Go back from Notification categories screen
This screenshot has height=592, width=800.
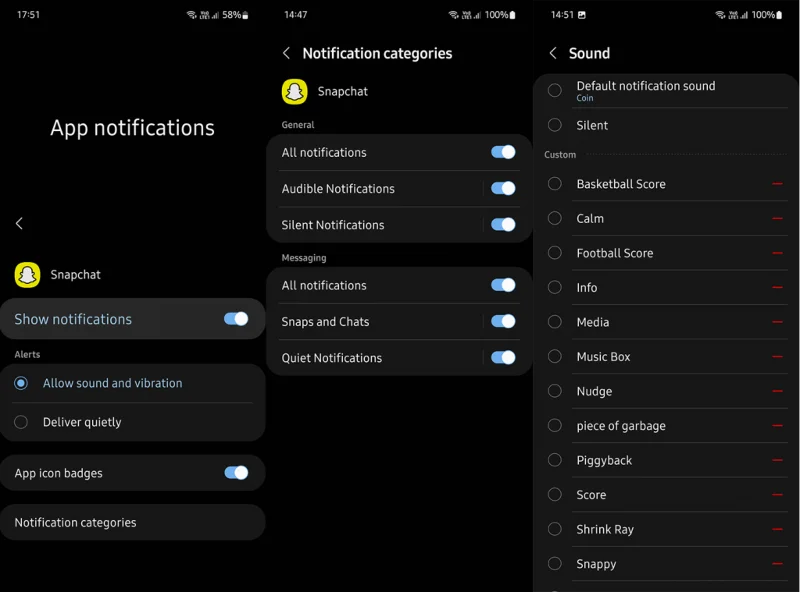(286, 53)
